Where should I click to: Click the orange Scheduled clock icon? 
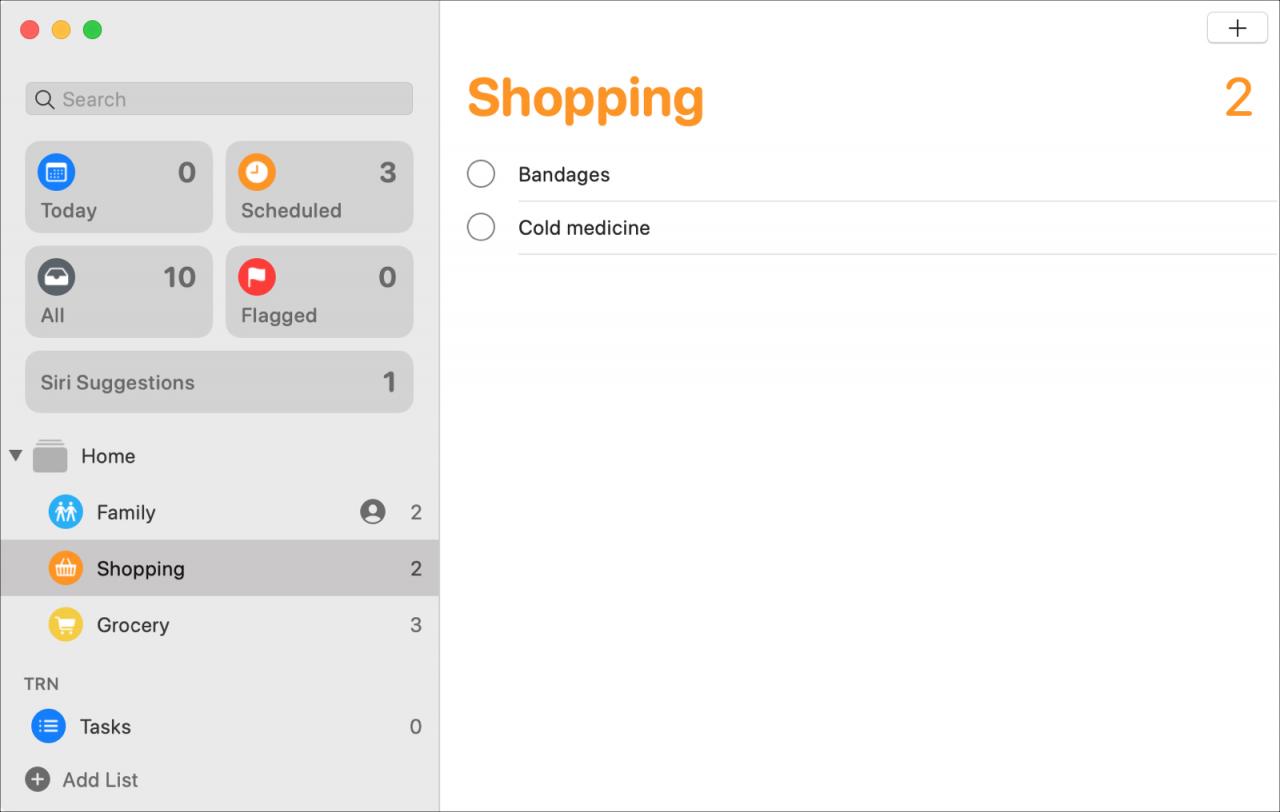tap(256, 172)
